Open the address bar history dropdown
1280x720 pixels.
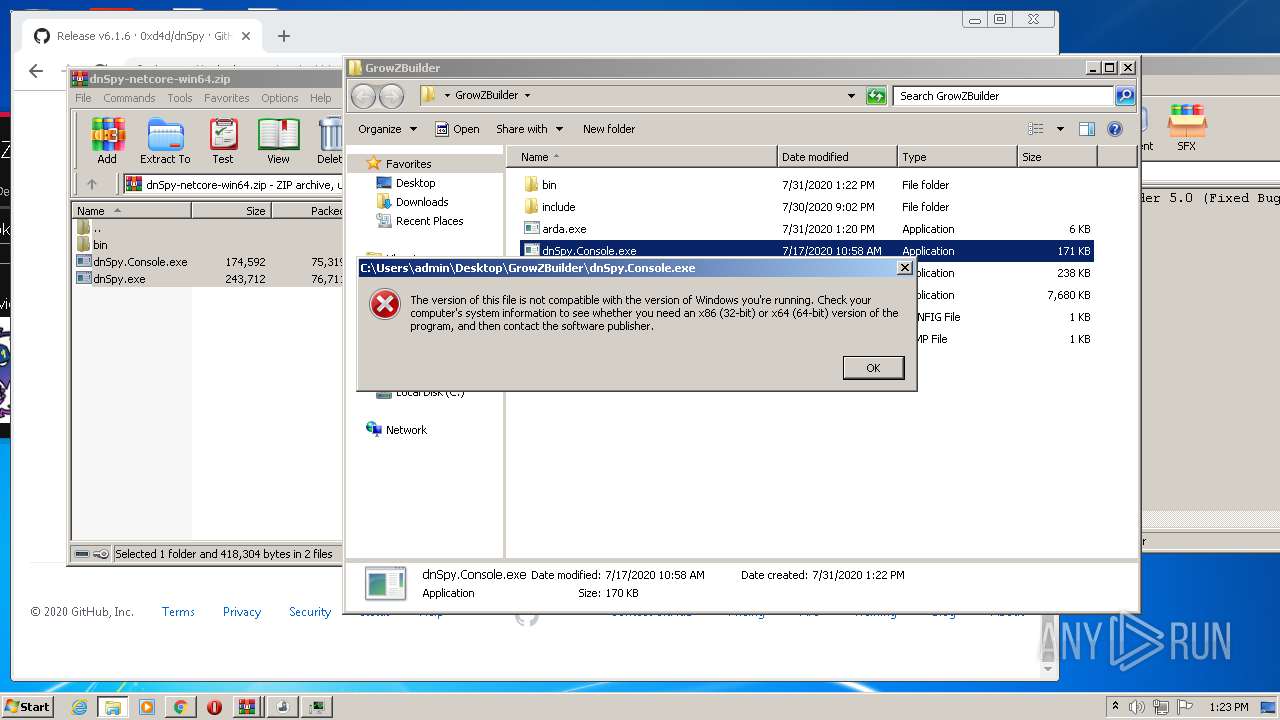[851, 96]
